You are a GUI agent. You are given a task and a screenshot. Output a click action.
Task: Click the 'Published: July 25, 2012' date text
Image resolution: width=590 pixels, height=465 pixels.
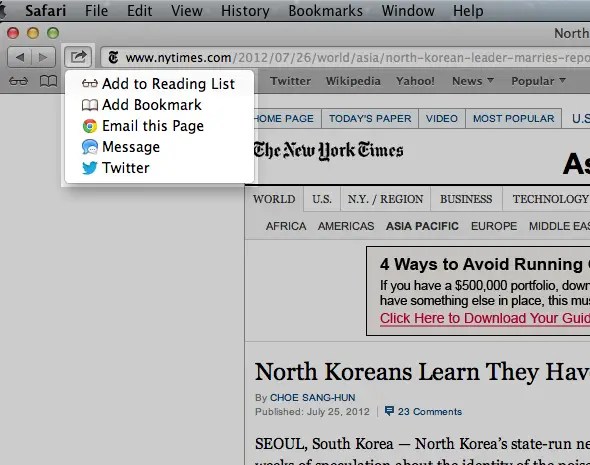(312, 412)
